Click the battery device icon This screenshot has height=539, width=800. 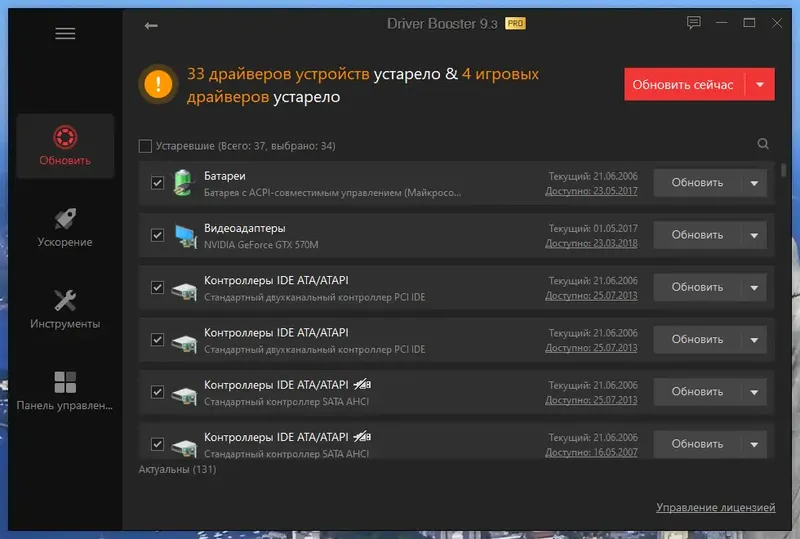pyautogui.click(x=183, y=183)
